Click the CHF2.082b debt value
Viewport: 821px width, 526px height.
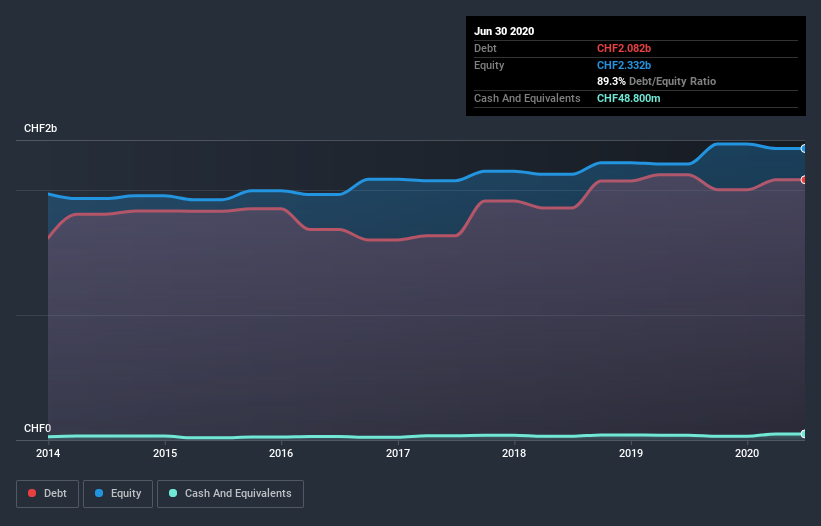point(624,48)
